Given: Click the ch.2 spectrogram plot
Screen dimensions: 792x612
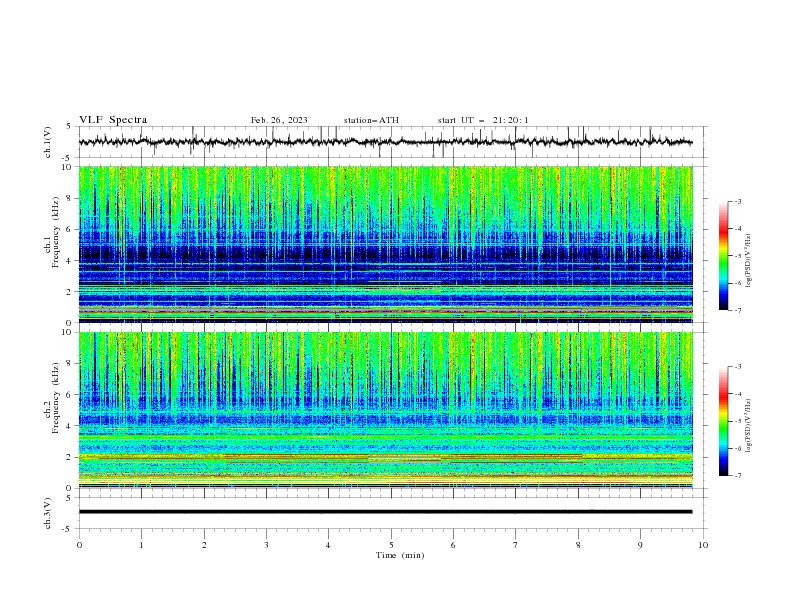Looking at the screenshot, I should (385, 410).
